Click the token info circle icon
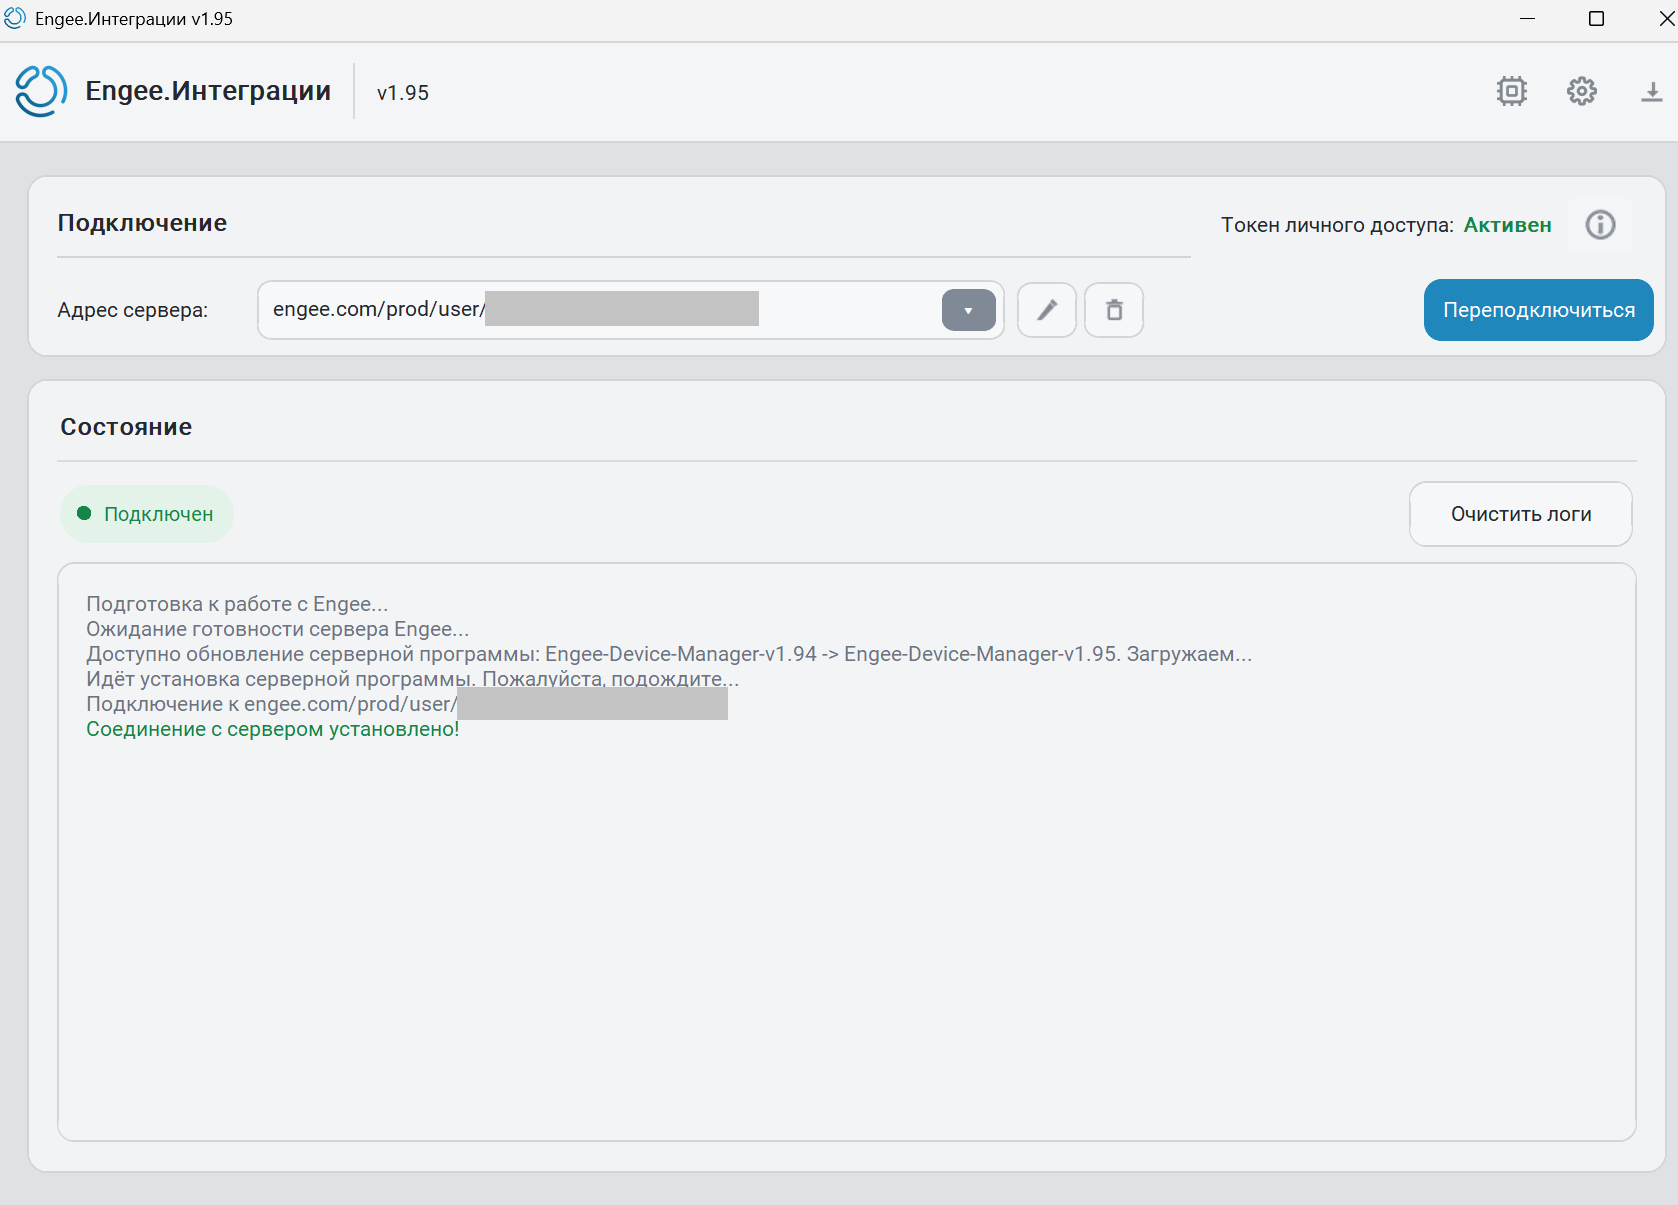1678x1205 pixels. [1600, 225]
